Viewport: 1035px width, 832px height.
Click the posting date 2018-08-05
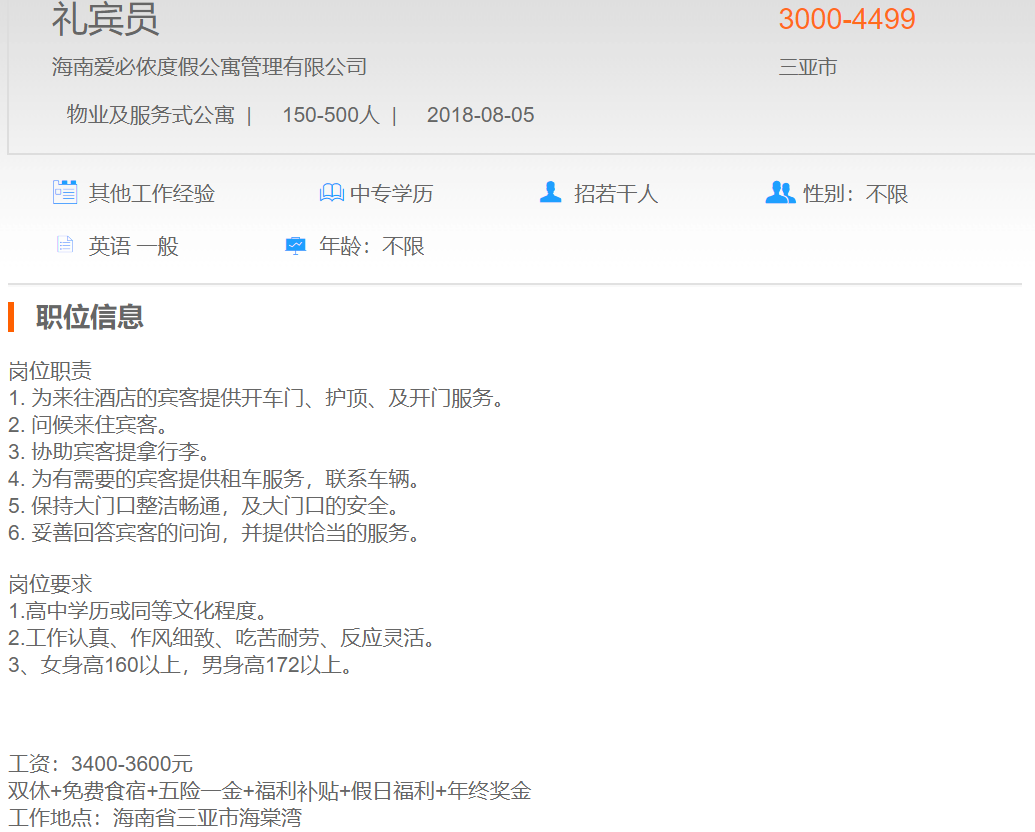point(480,115)
